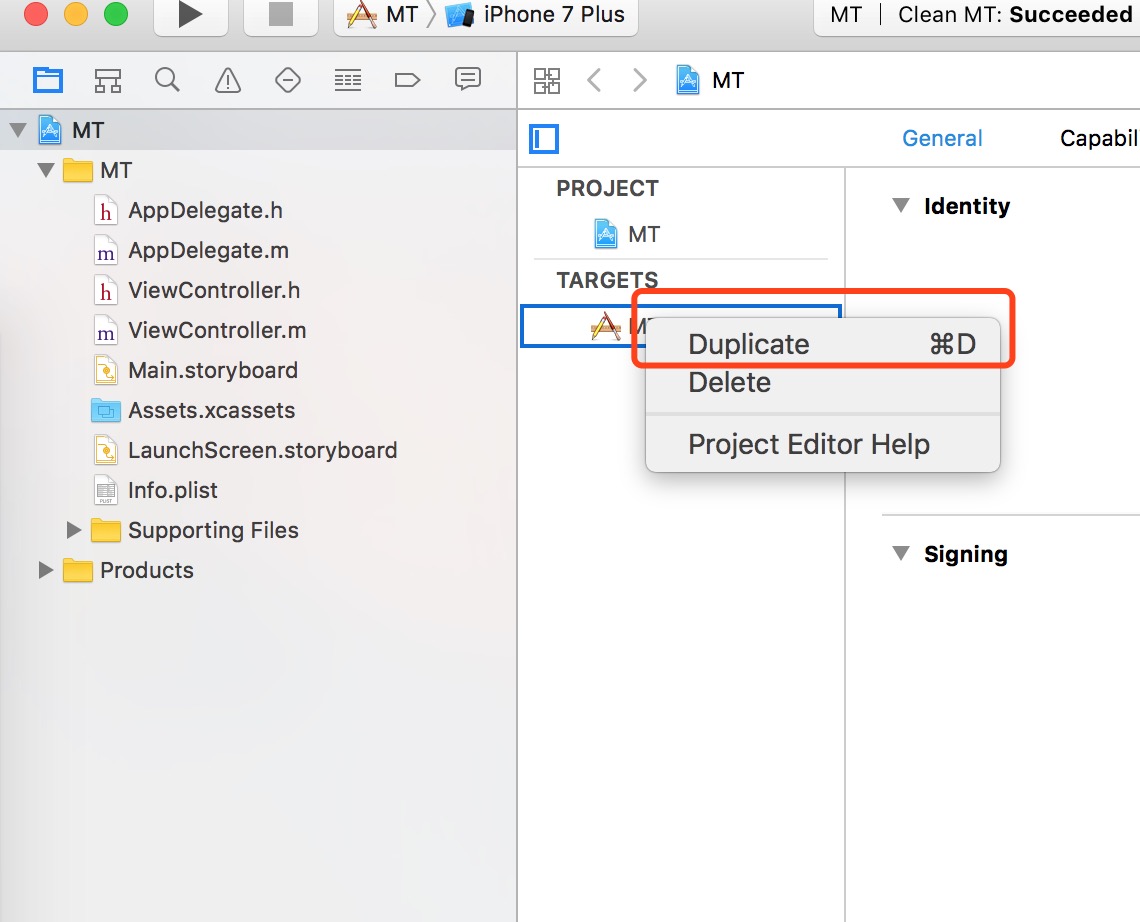Select the MT project root in navigator

[x=258, y=131]
